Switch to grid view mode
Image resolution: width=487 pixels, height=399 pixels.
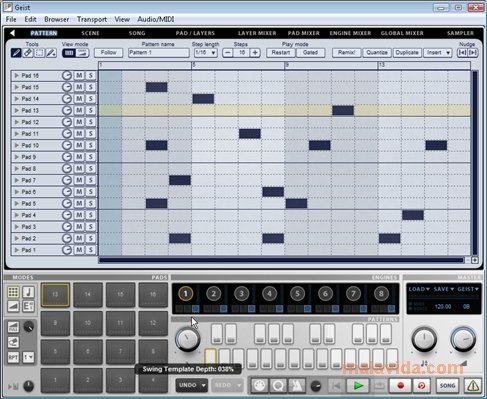(69, 53)
